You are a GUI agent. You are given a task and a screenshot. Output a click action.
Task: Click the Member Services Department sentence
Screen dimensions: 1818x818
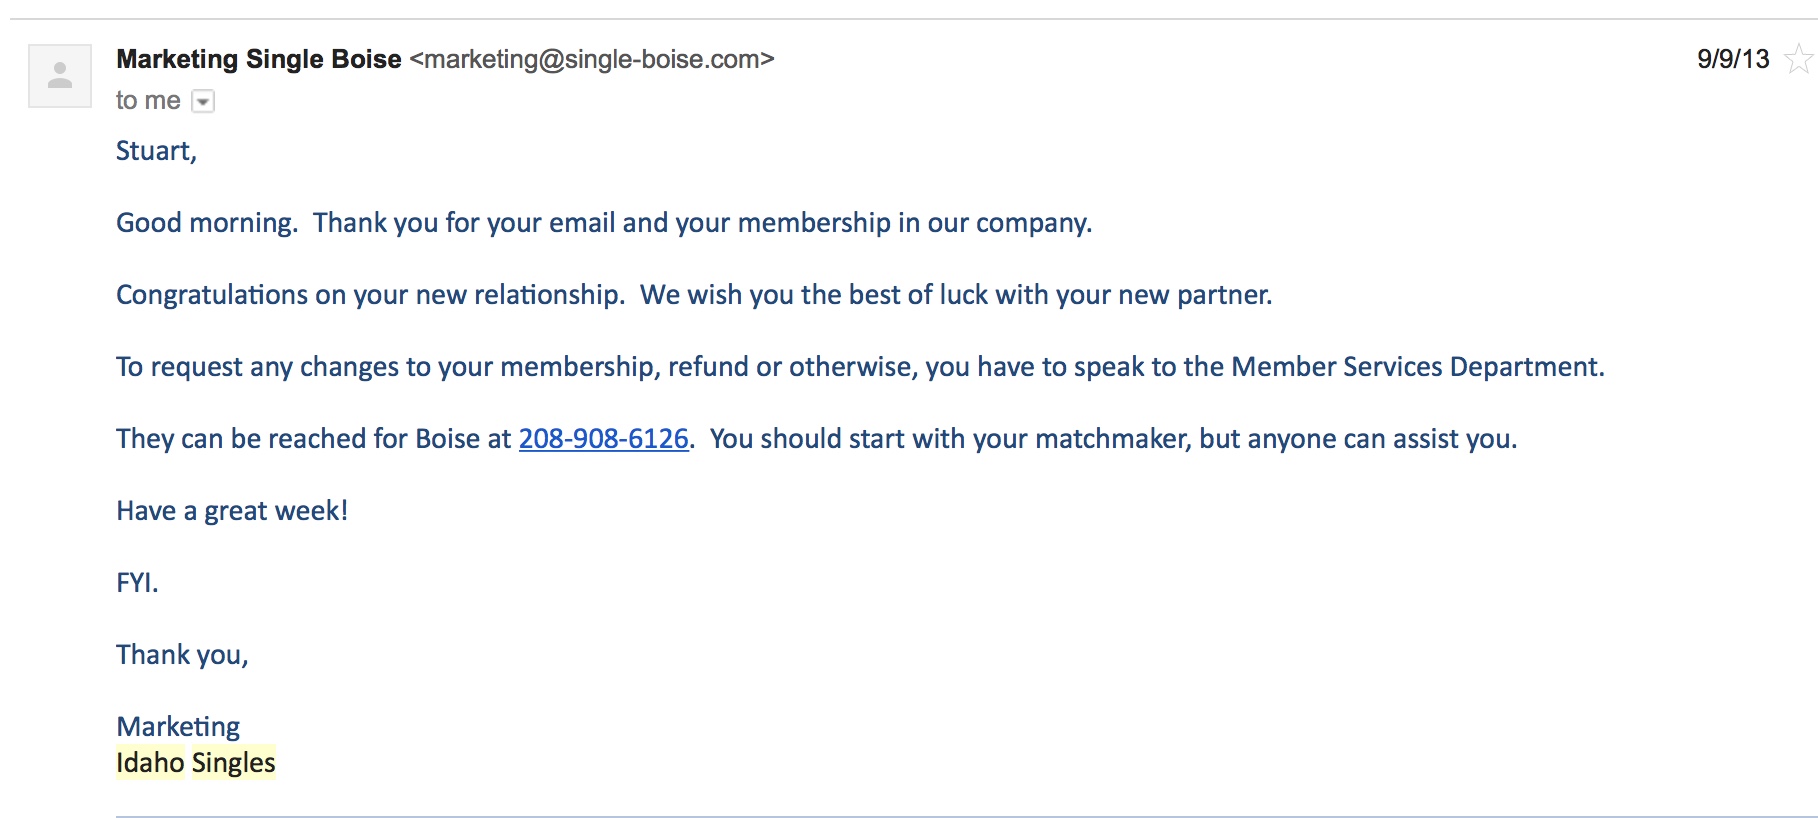(x=860, y=367)
